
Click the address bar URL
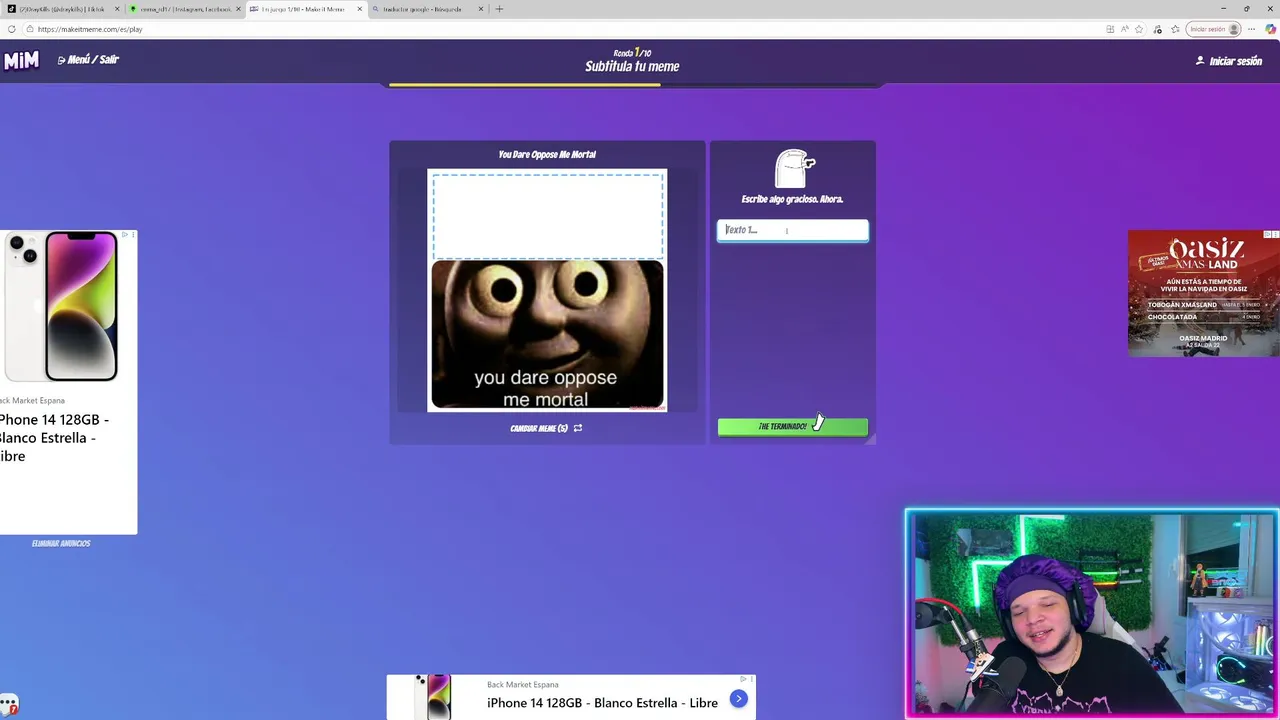coord(90,29)
